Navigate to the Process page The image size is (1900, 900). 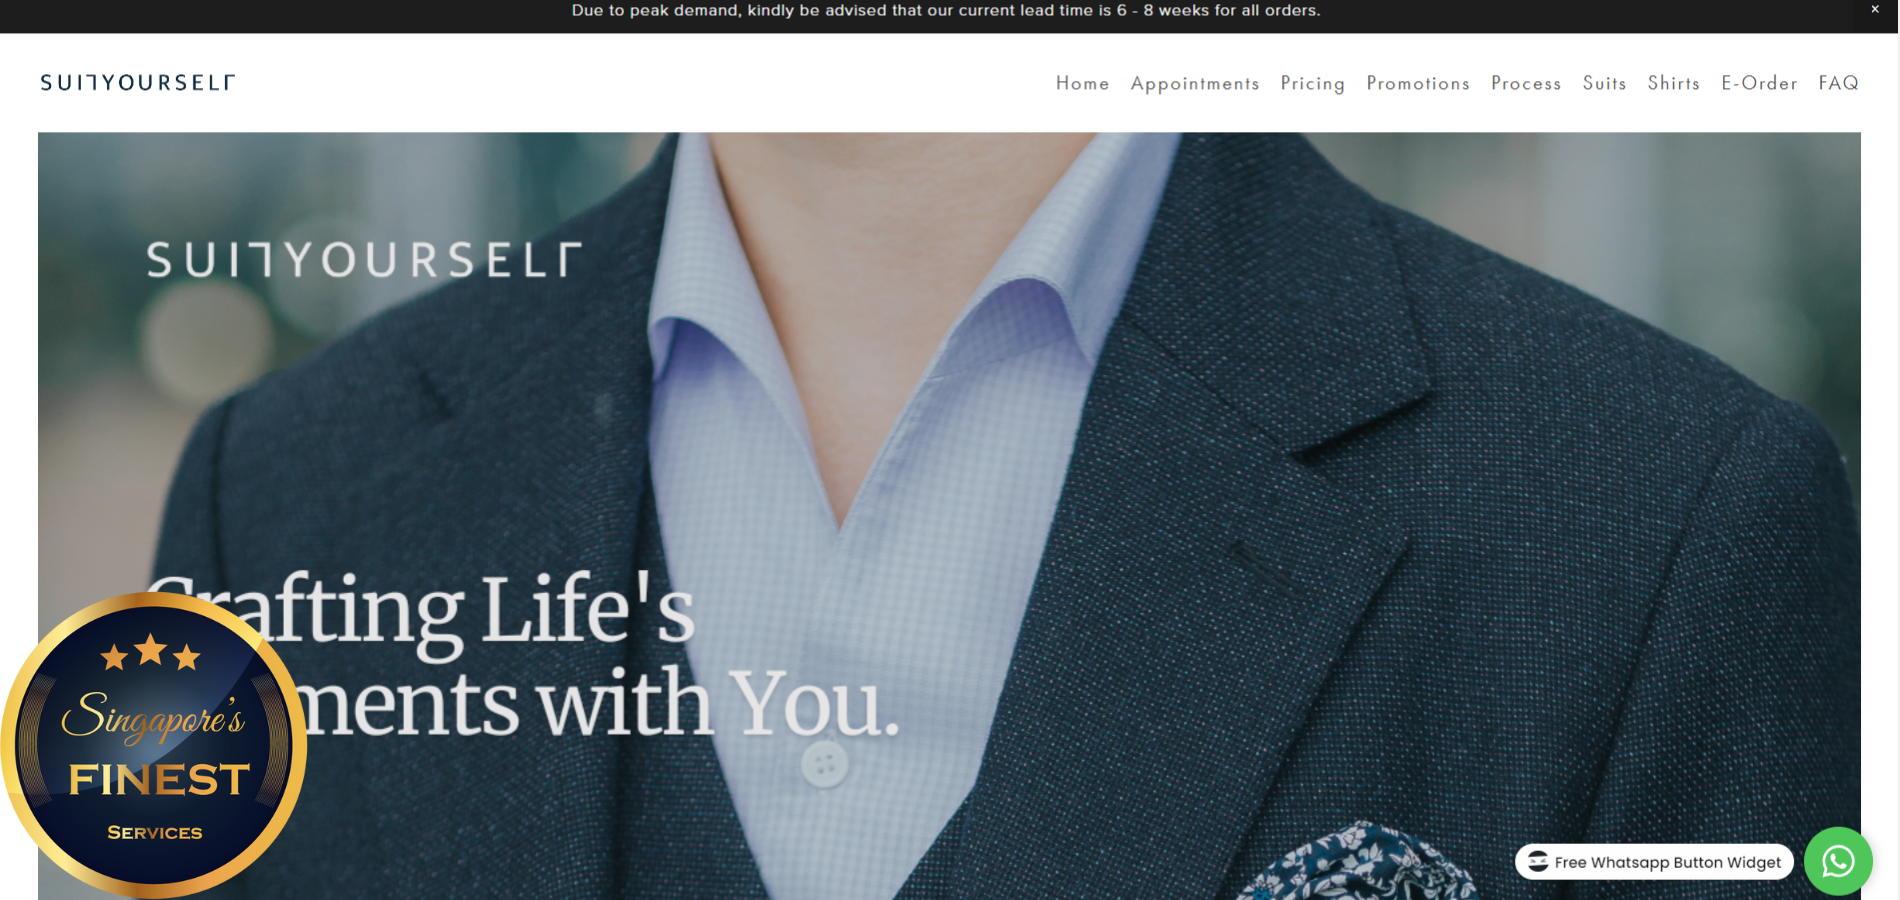tap(1526, 83)
